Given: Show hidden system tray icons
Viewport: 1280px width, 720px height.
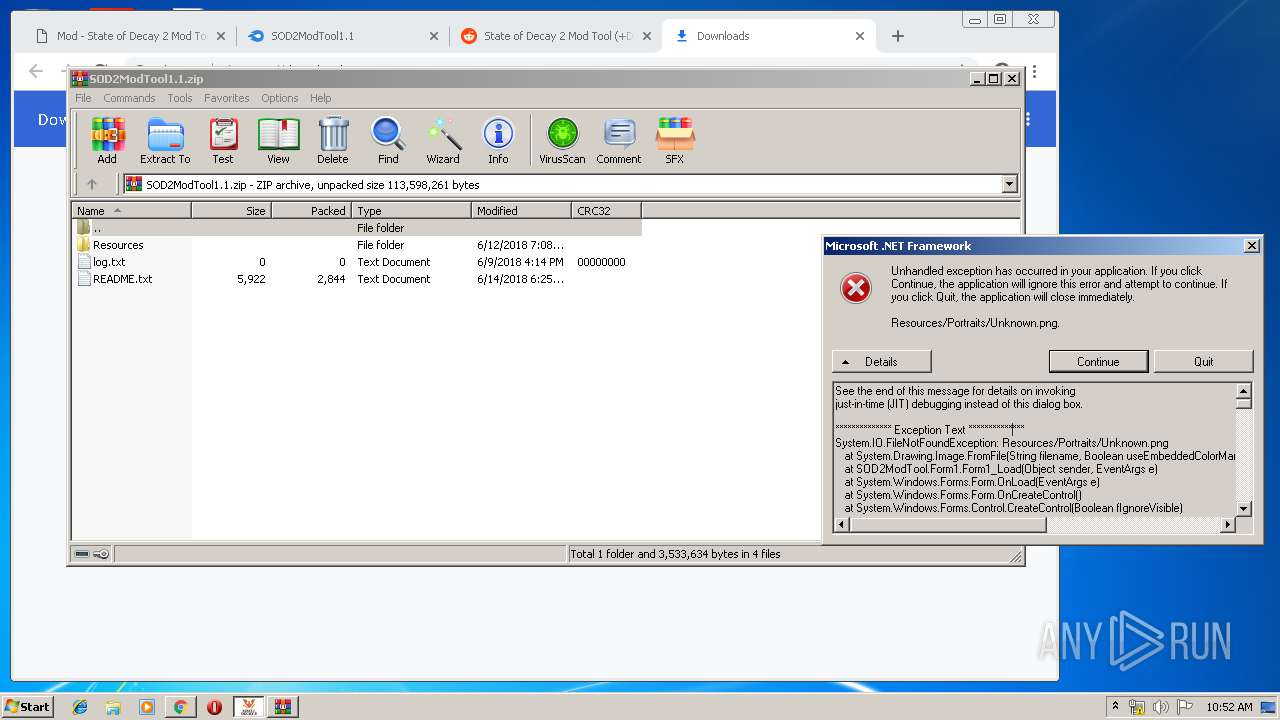Looking at the screenshot, I should 1115,707.
